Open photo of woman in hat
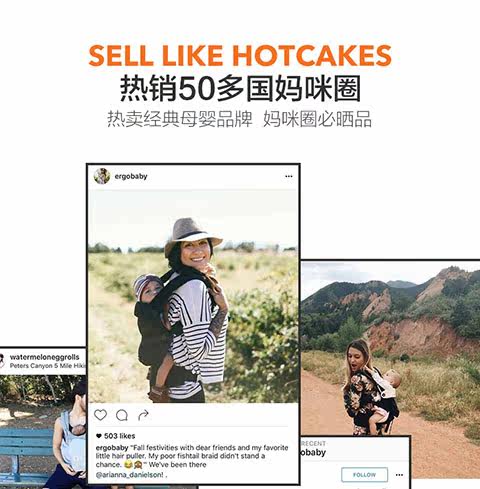This screenshot has width=480, height=489. [193, 296]
